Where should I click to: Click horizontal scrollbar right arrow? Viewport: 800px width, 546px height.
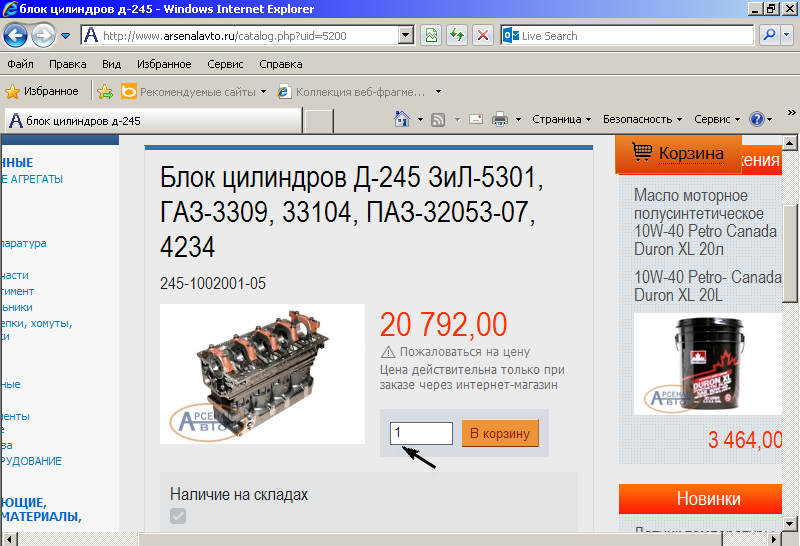774,539
